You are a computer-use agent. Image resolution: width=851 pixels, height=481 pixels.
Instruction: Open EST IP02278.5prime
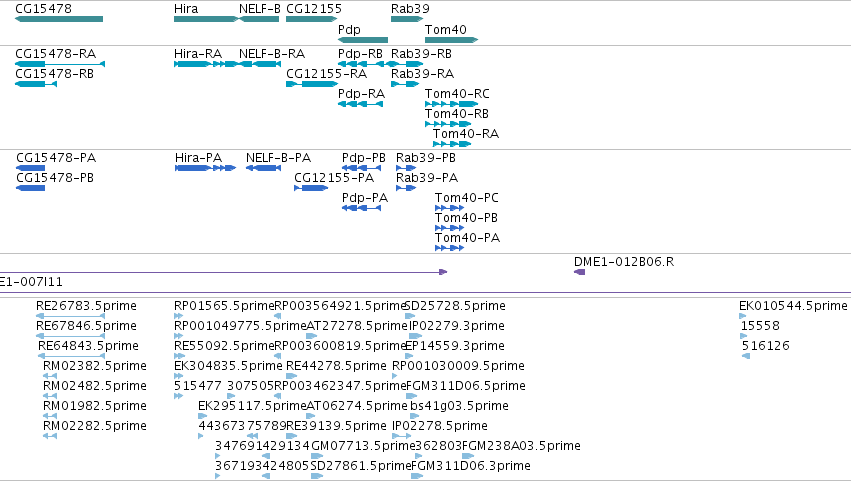(440, 426)
